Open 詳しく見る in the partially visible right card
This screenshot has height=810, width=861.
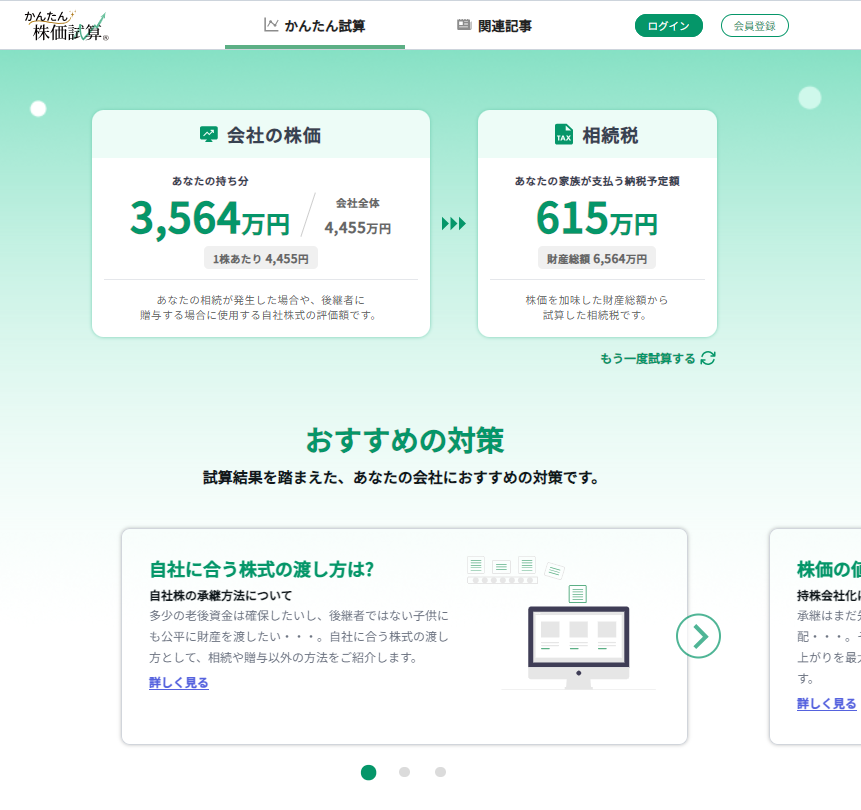point(826,704)
